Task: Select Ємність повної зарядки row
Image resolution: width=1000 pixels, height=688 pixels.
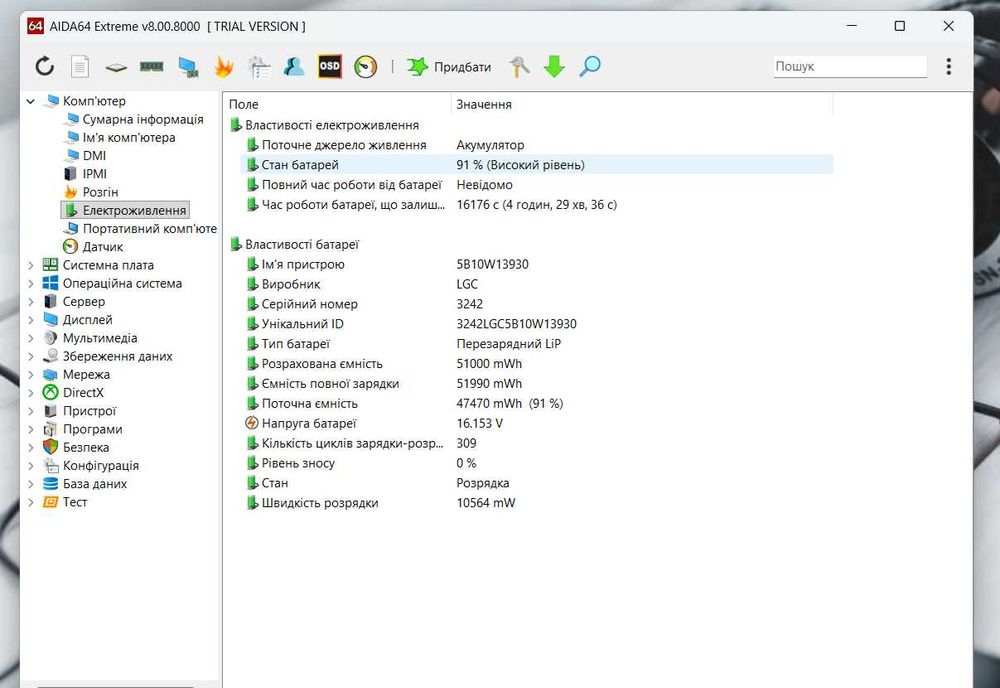Action: tap(537, 384)
